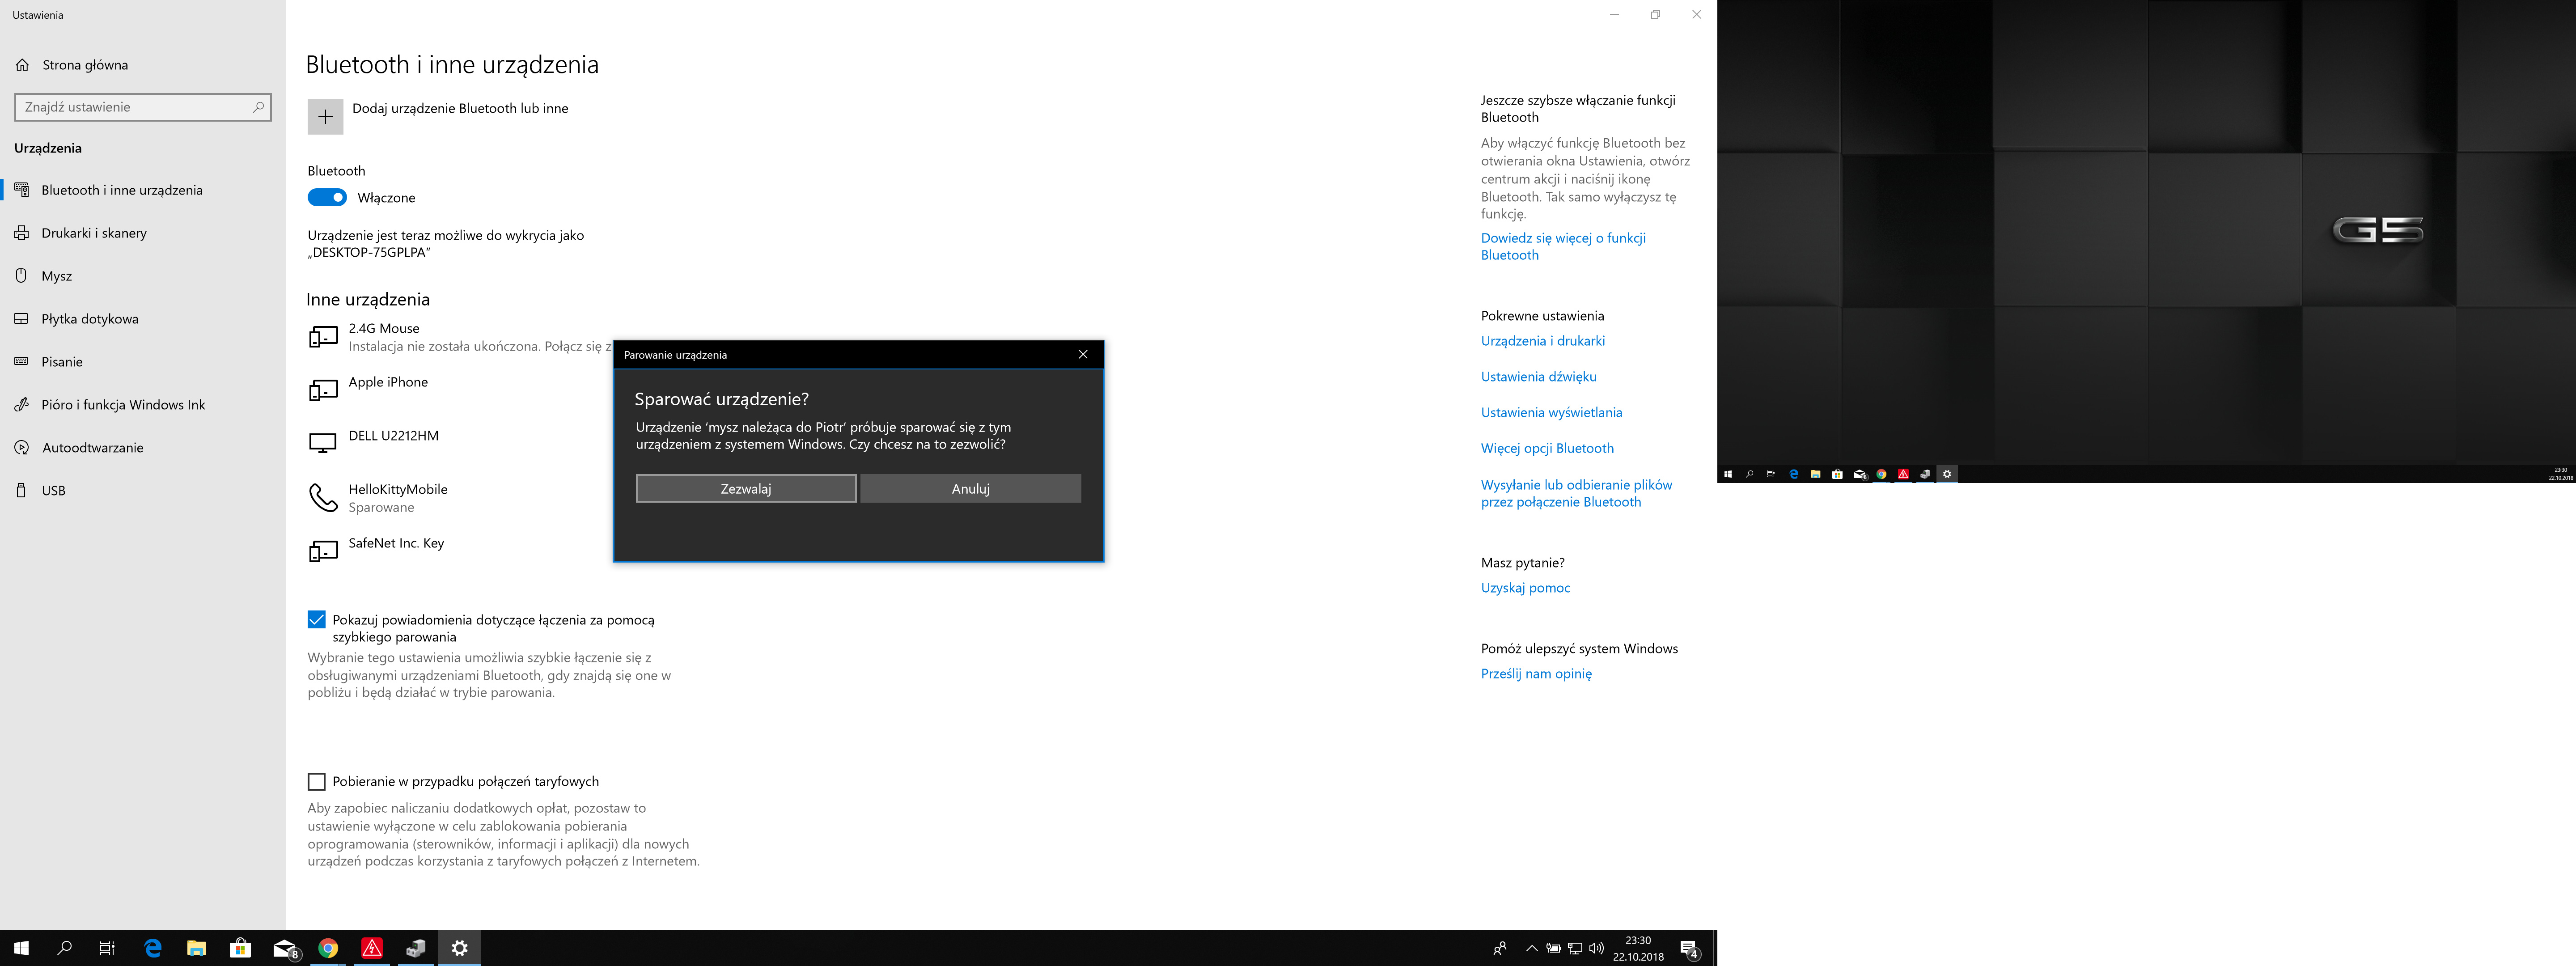Open the red lightning triangle app on taskbar
The width and height of the screenshot is (2576, 966).
coord(372,948)
